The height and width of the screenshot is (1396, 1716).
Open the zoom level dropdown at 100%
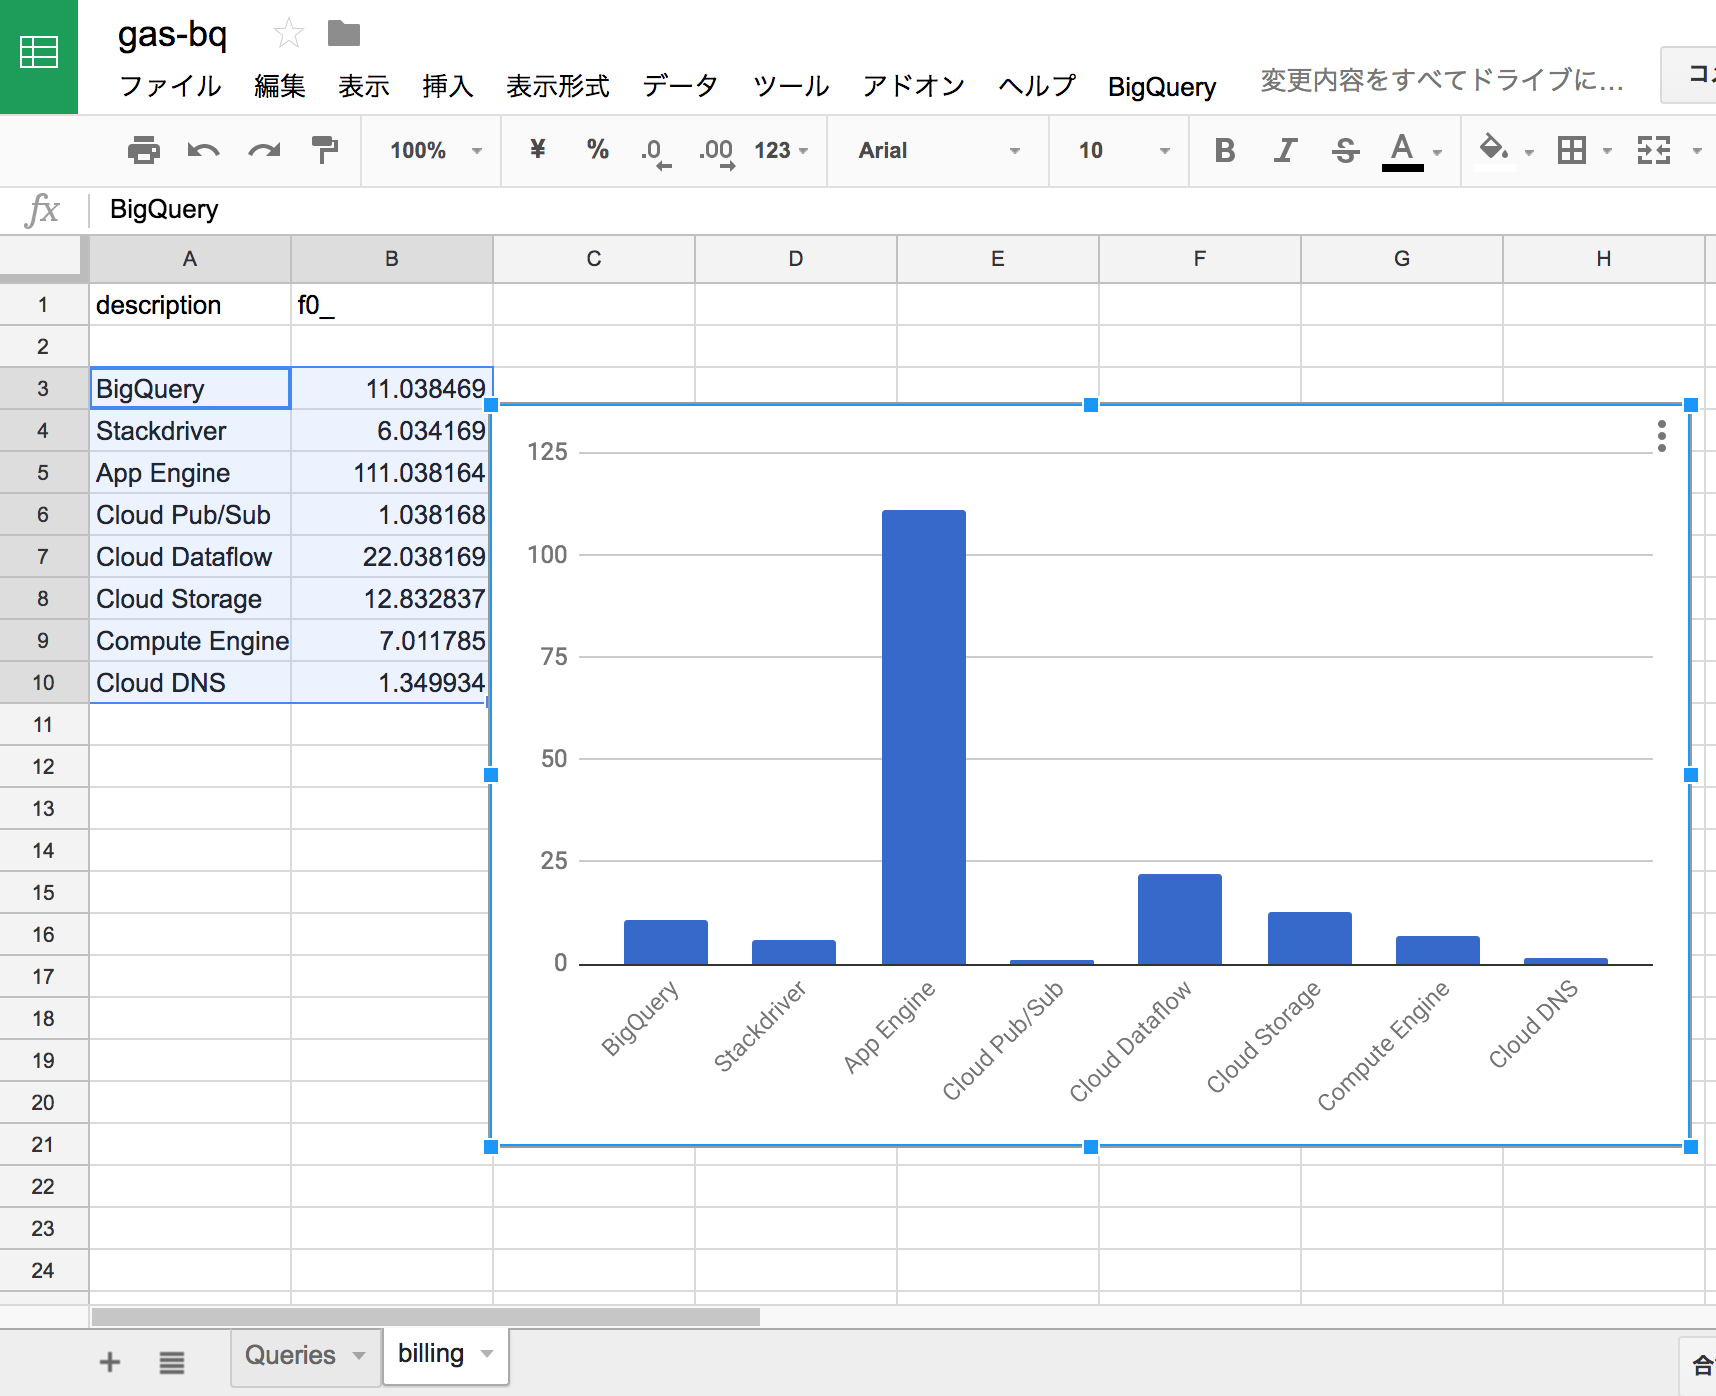[436, 150]
